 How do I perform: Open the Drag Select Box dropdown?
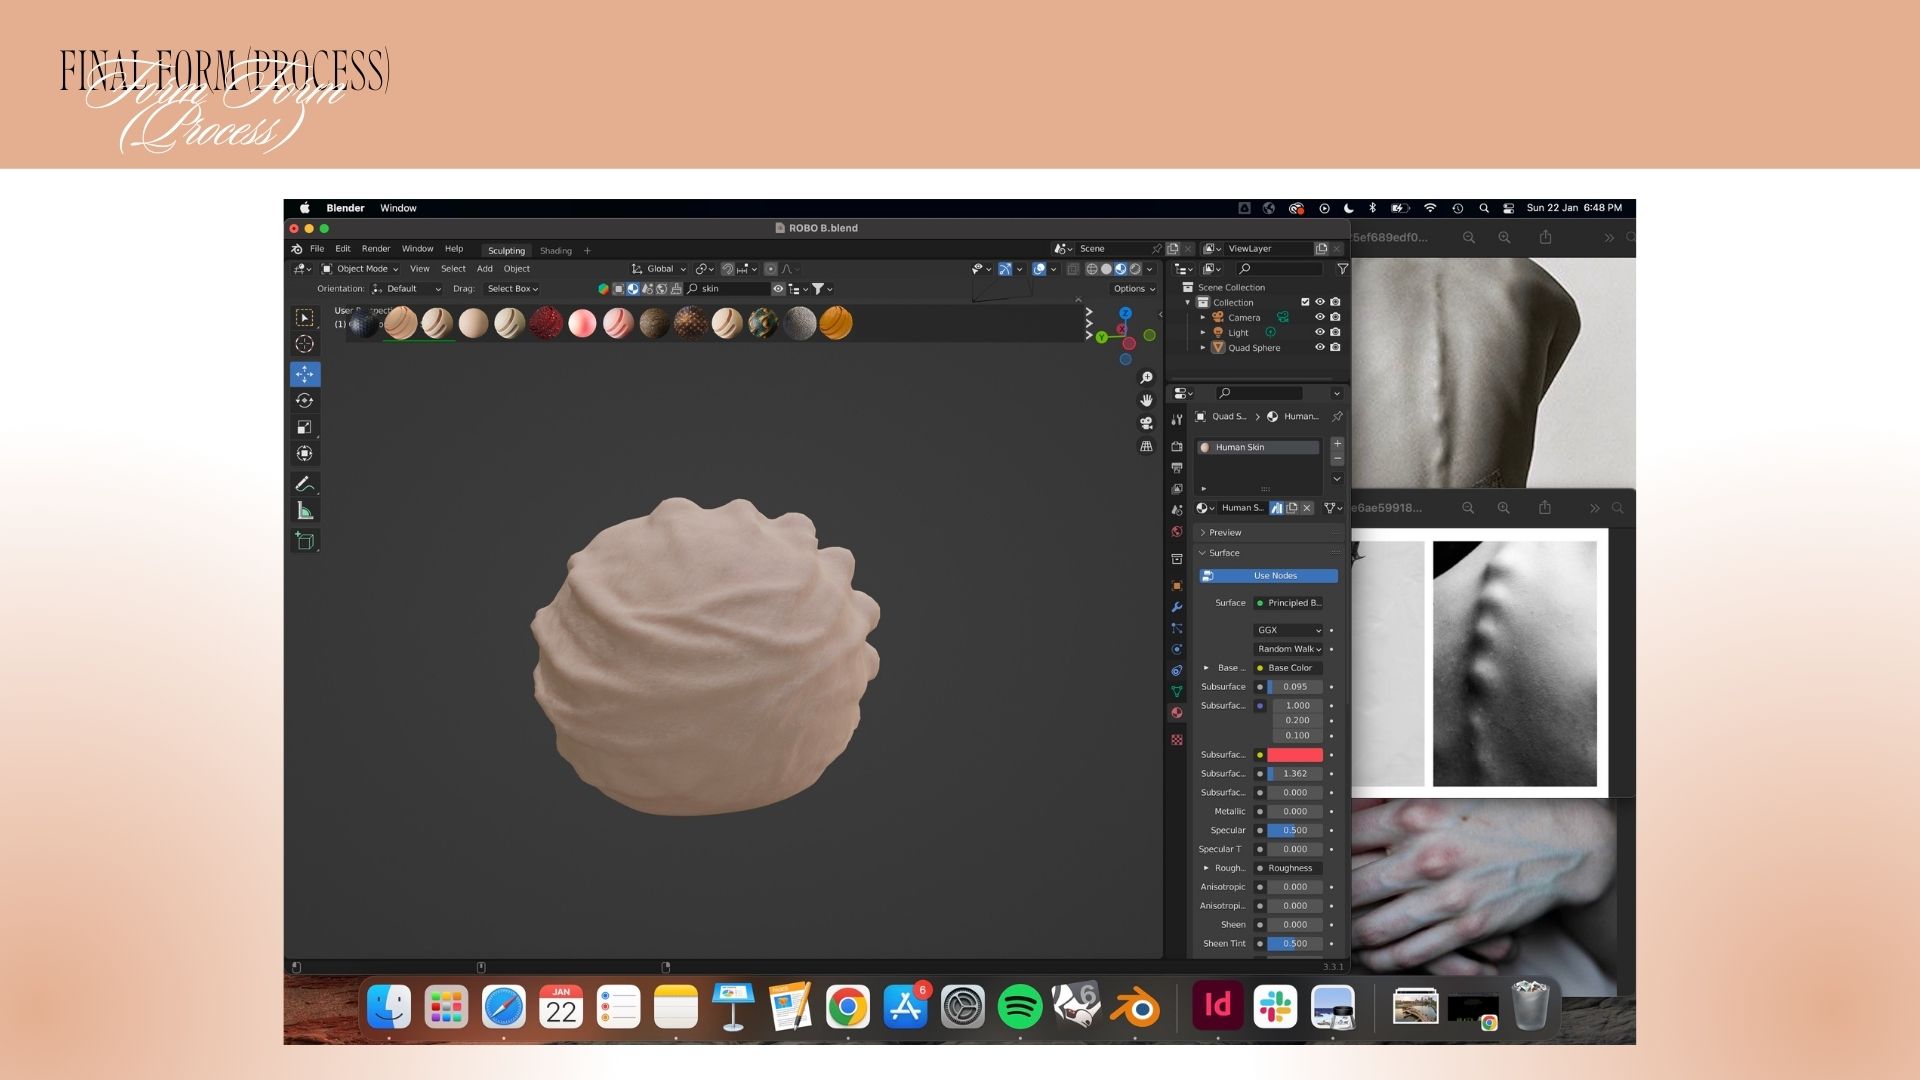tap(512, 289)
